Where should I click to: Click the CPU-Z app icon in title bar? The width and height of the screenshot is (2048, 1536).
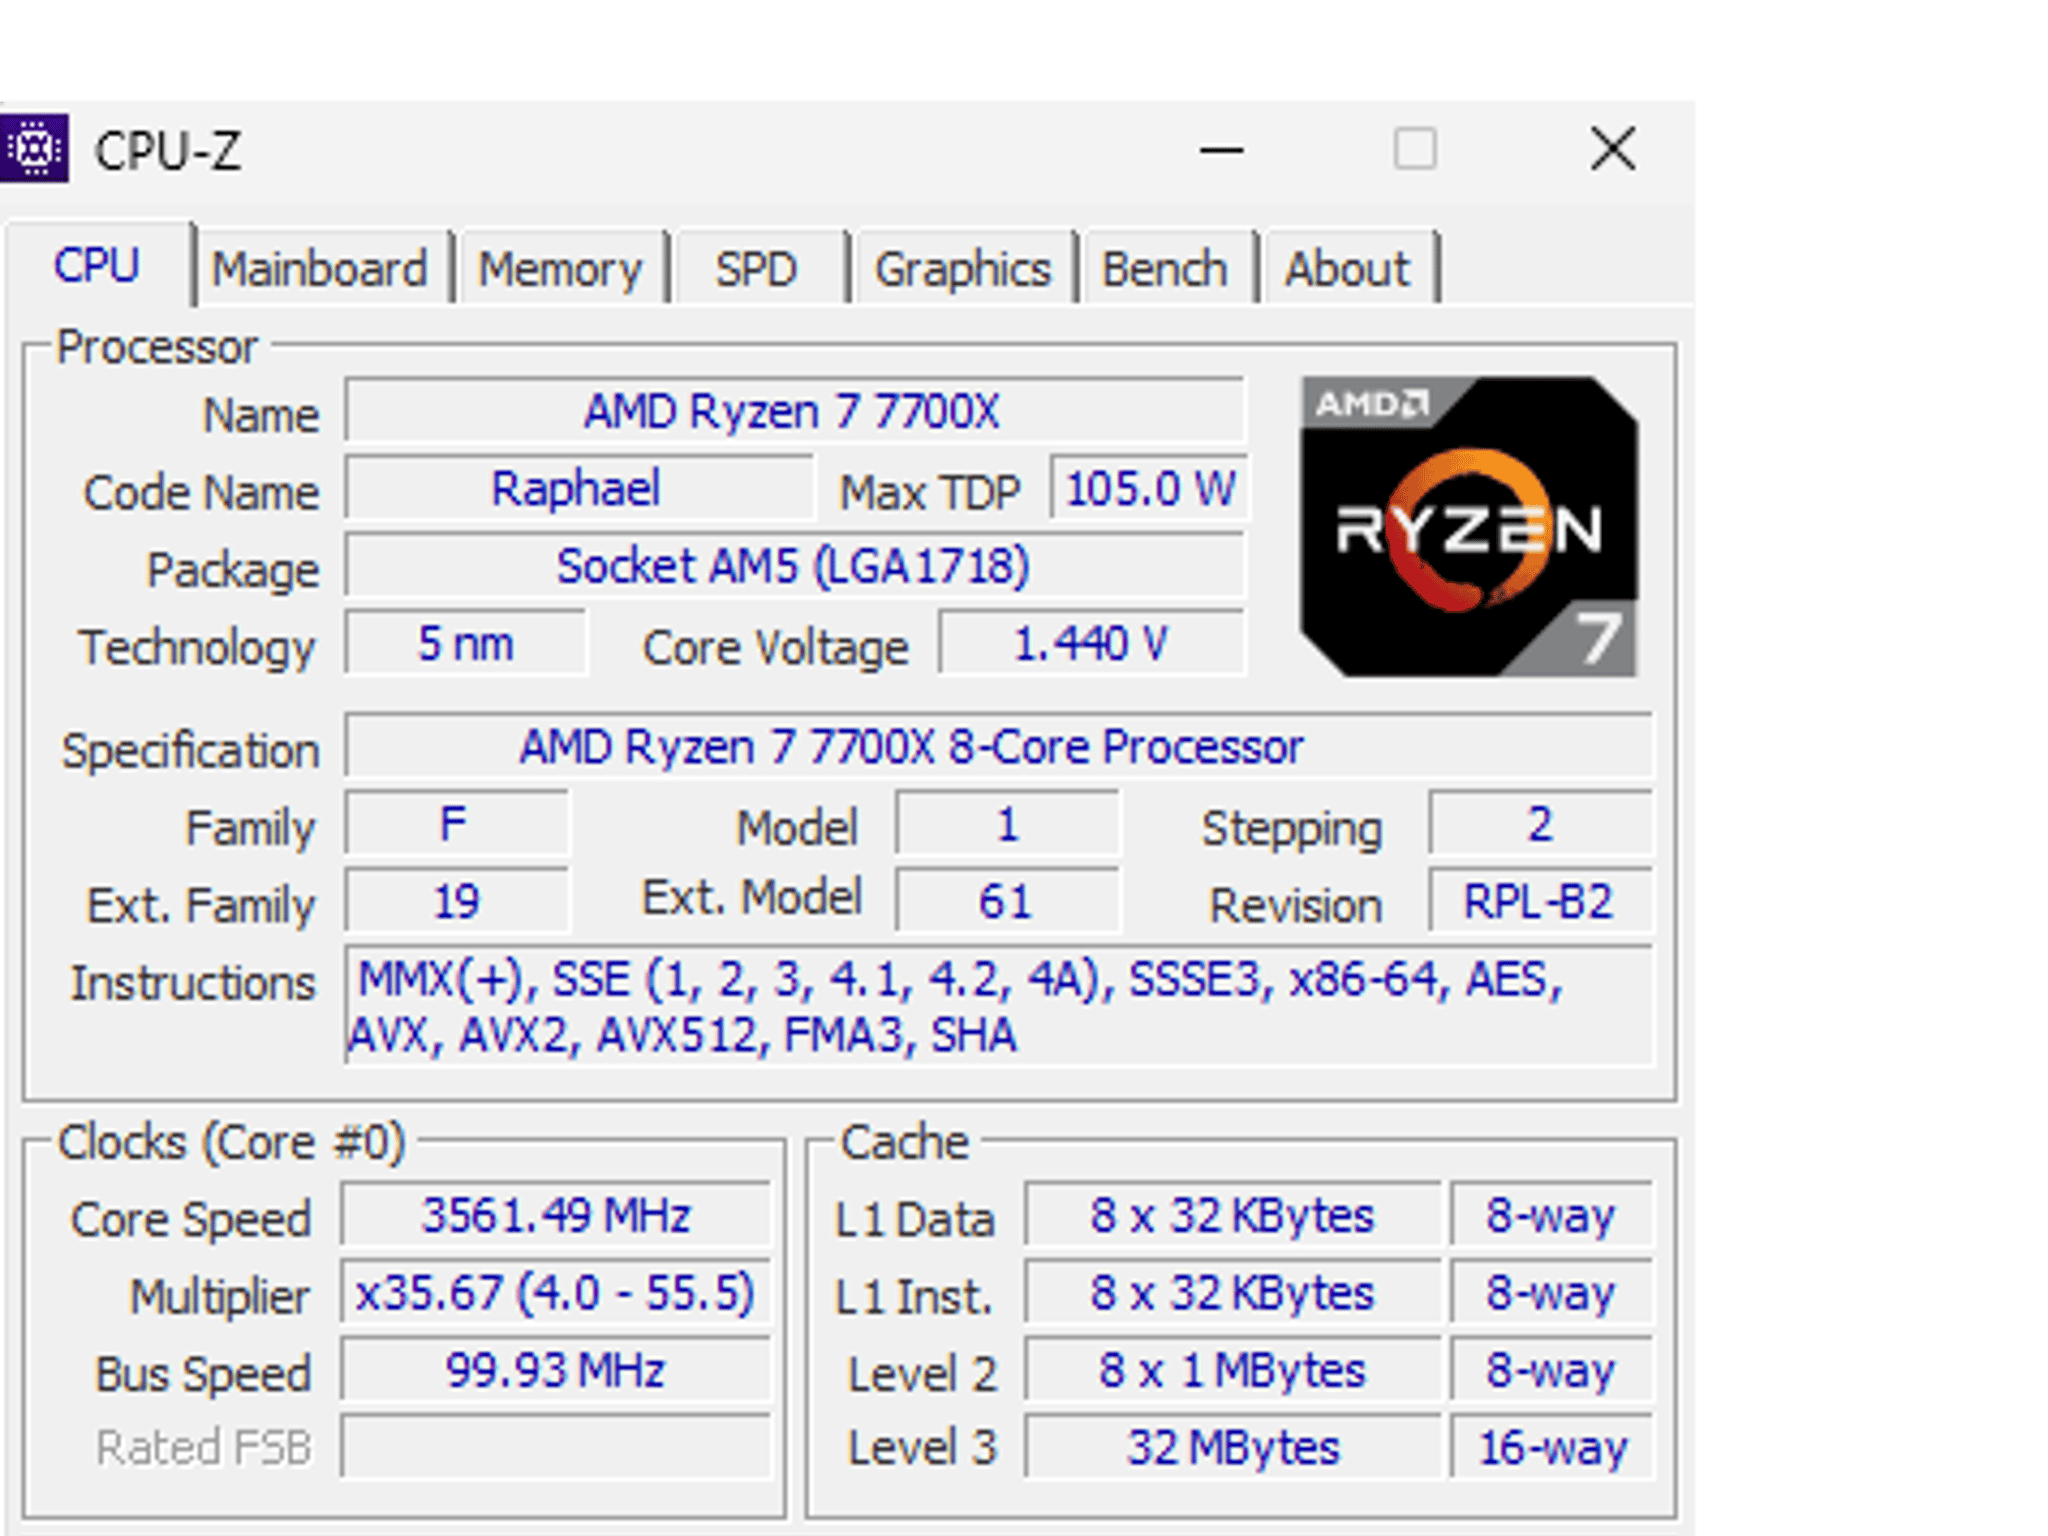coord(34,149)
